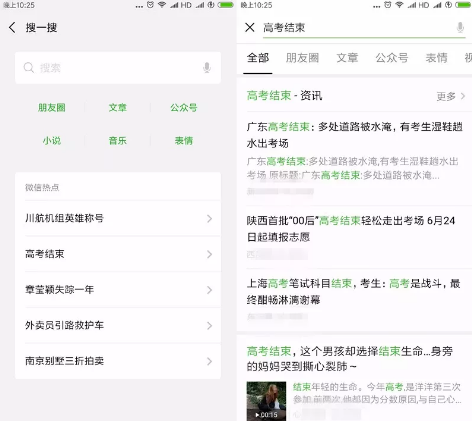The height and width of the screenshot is (436, 472).
Task: Open hot topic 川航机组英雄称号
Action: point(118,218)
